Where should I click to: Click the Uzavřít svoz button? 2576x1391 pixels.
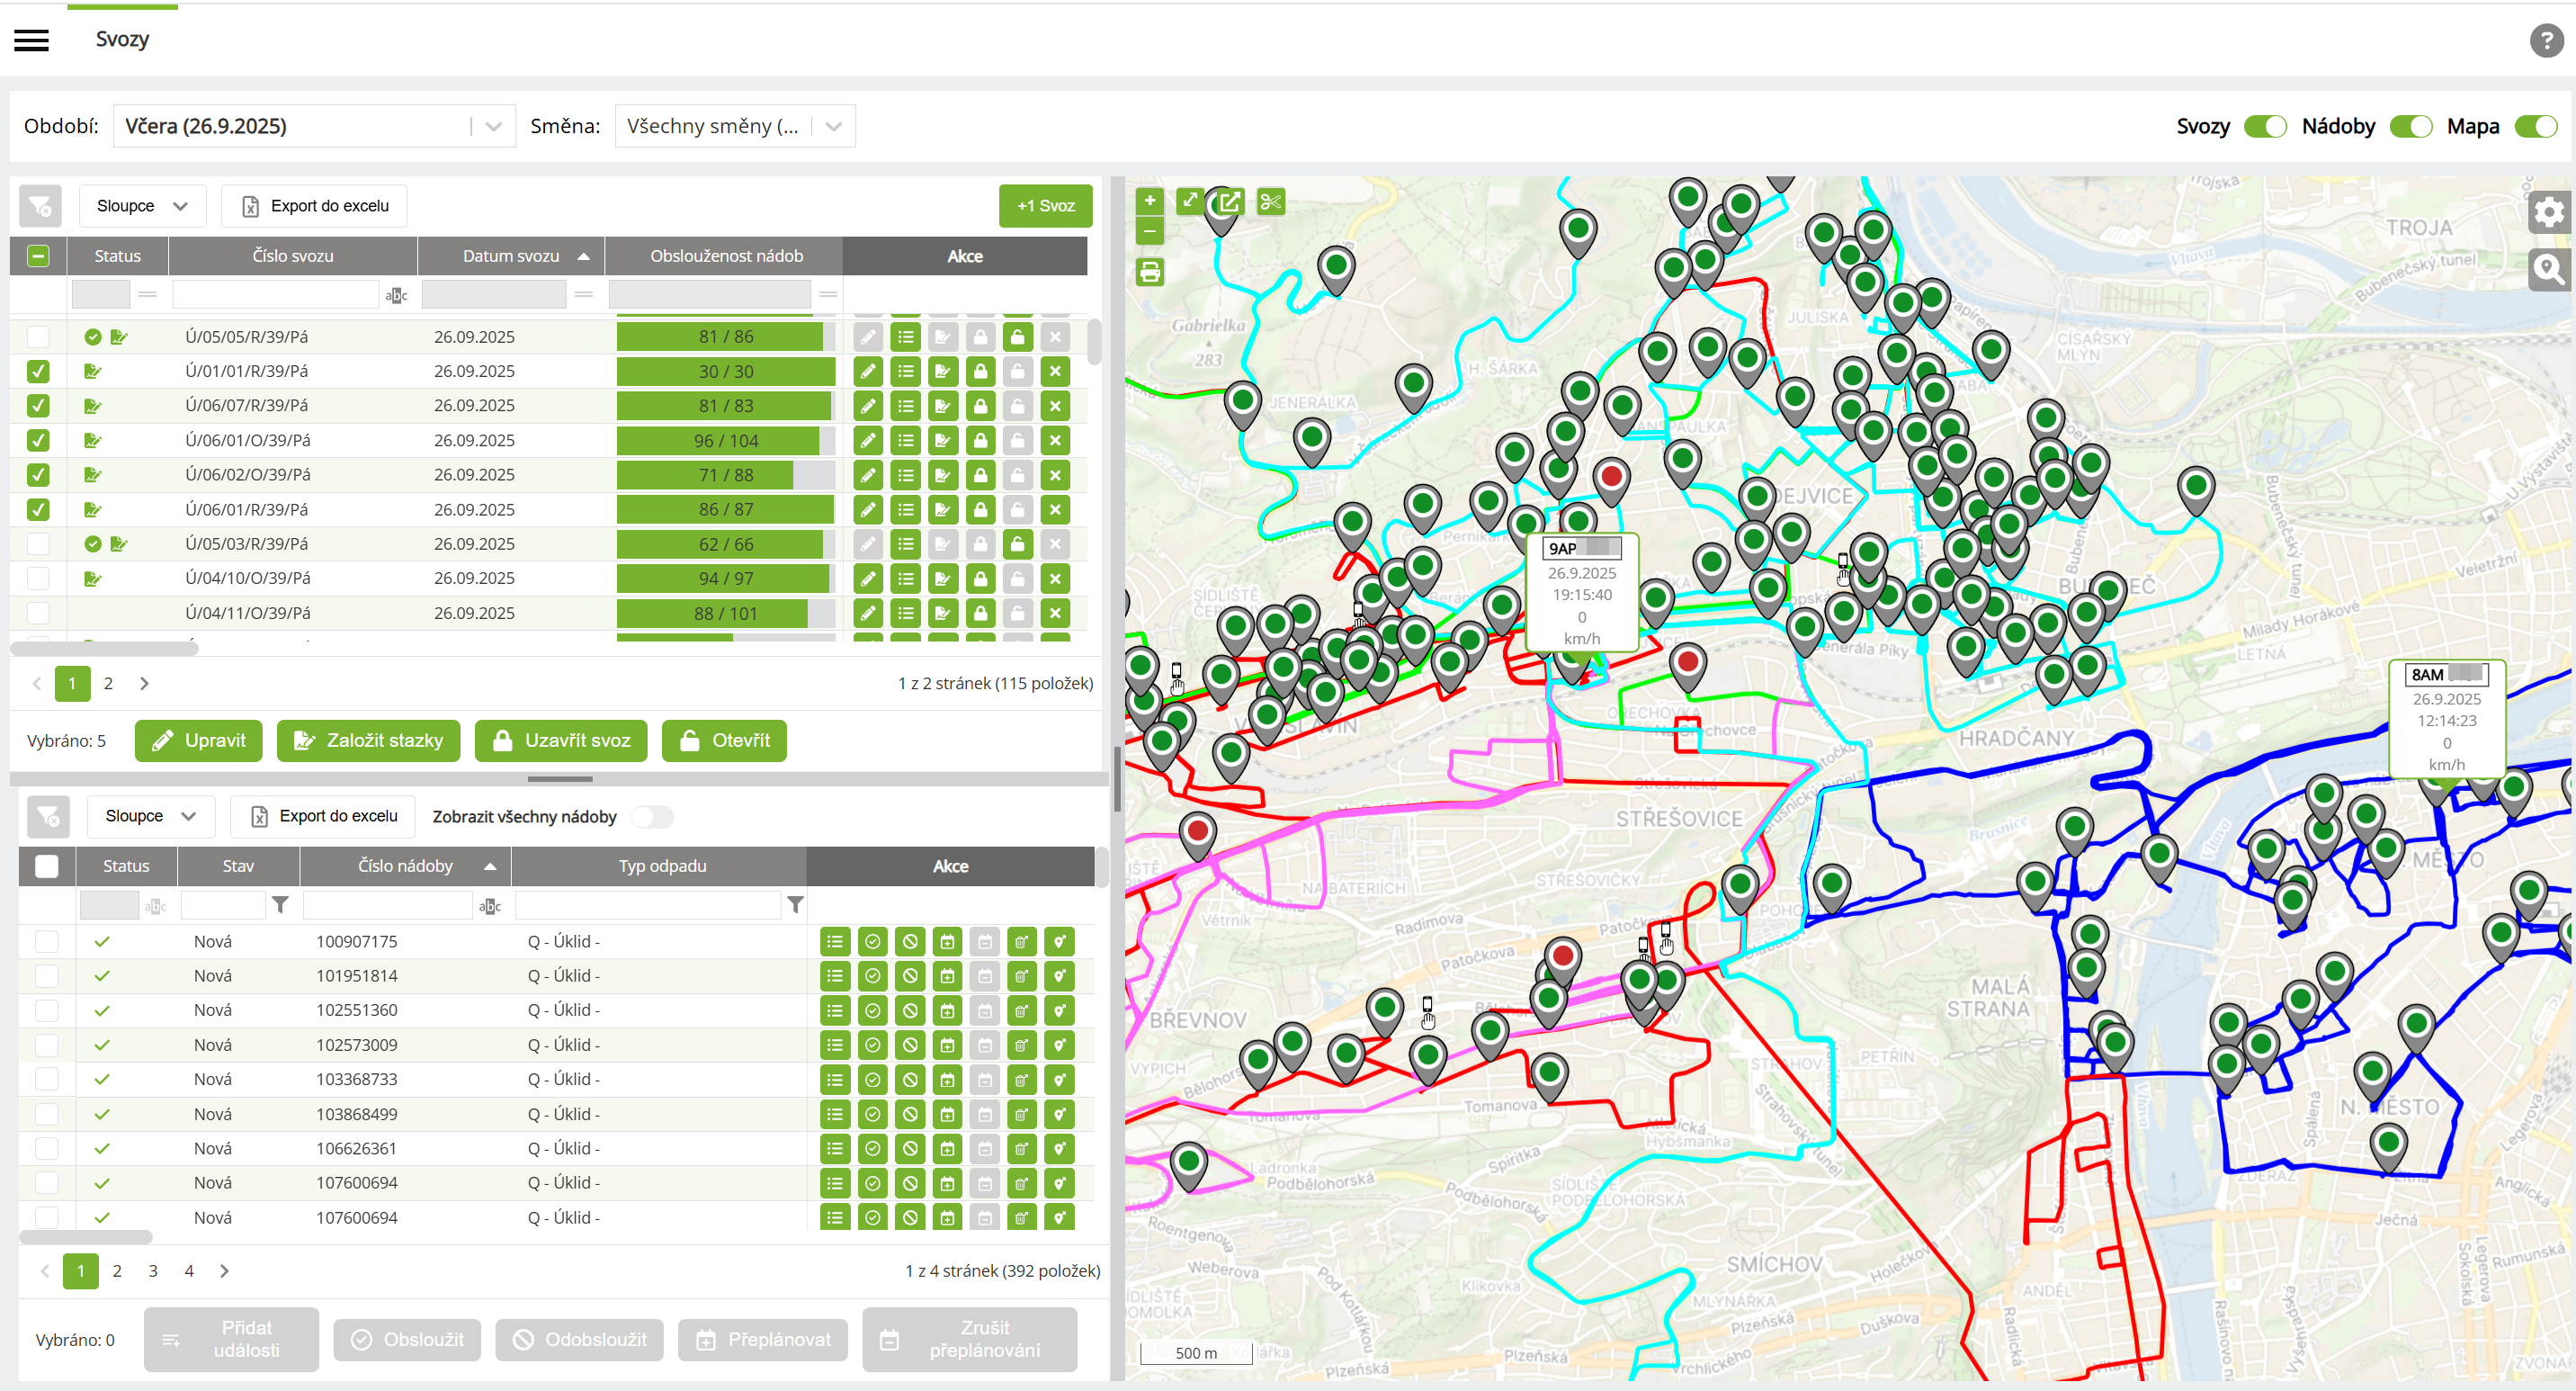point(561,740)
